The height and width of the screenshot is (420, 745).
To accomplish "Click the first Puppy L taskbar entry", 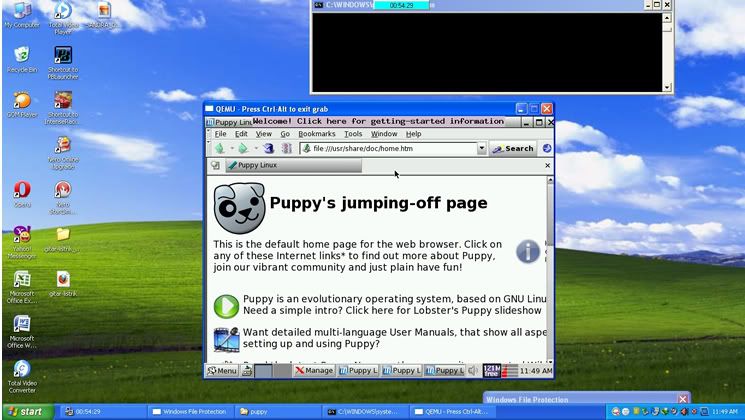I will pos(358,371).
